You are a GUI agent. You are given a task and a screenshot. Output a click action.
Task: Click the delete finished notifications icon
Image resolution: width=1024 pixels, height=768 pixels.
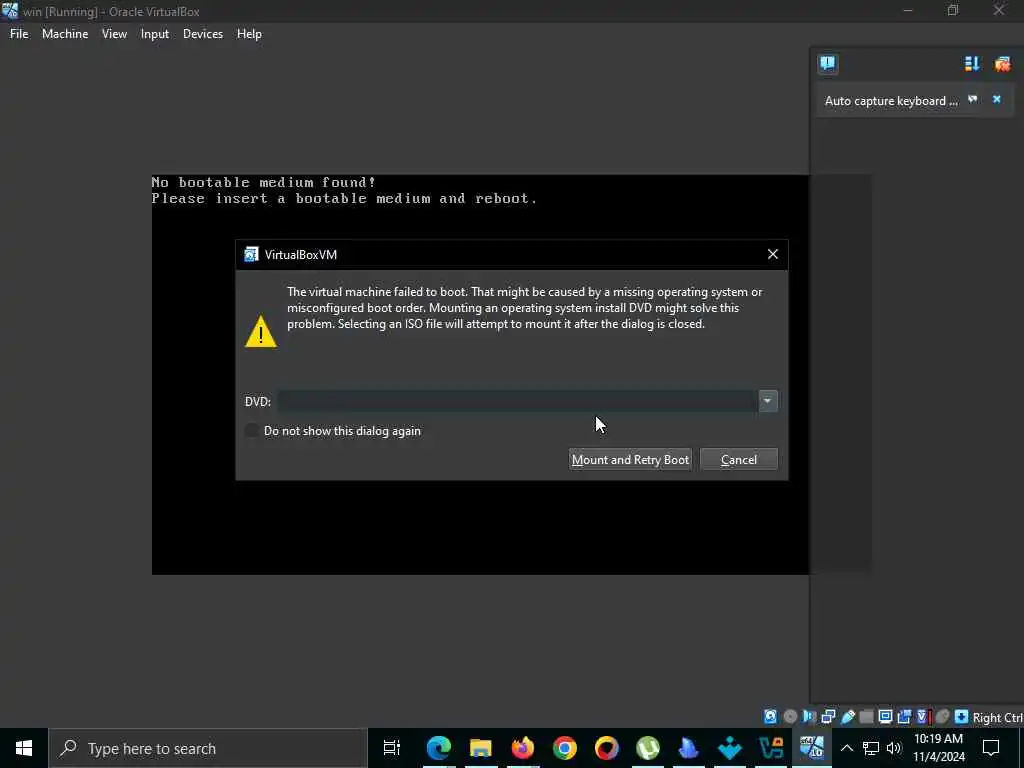(1002, 63)
